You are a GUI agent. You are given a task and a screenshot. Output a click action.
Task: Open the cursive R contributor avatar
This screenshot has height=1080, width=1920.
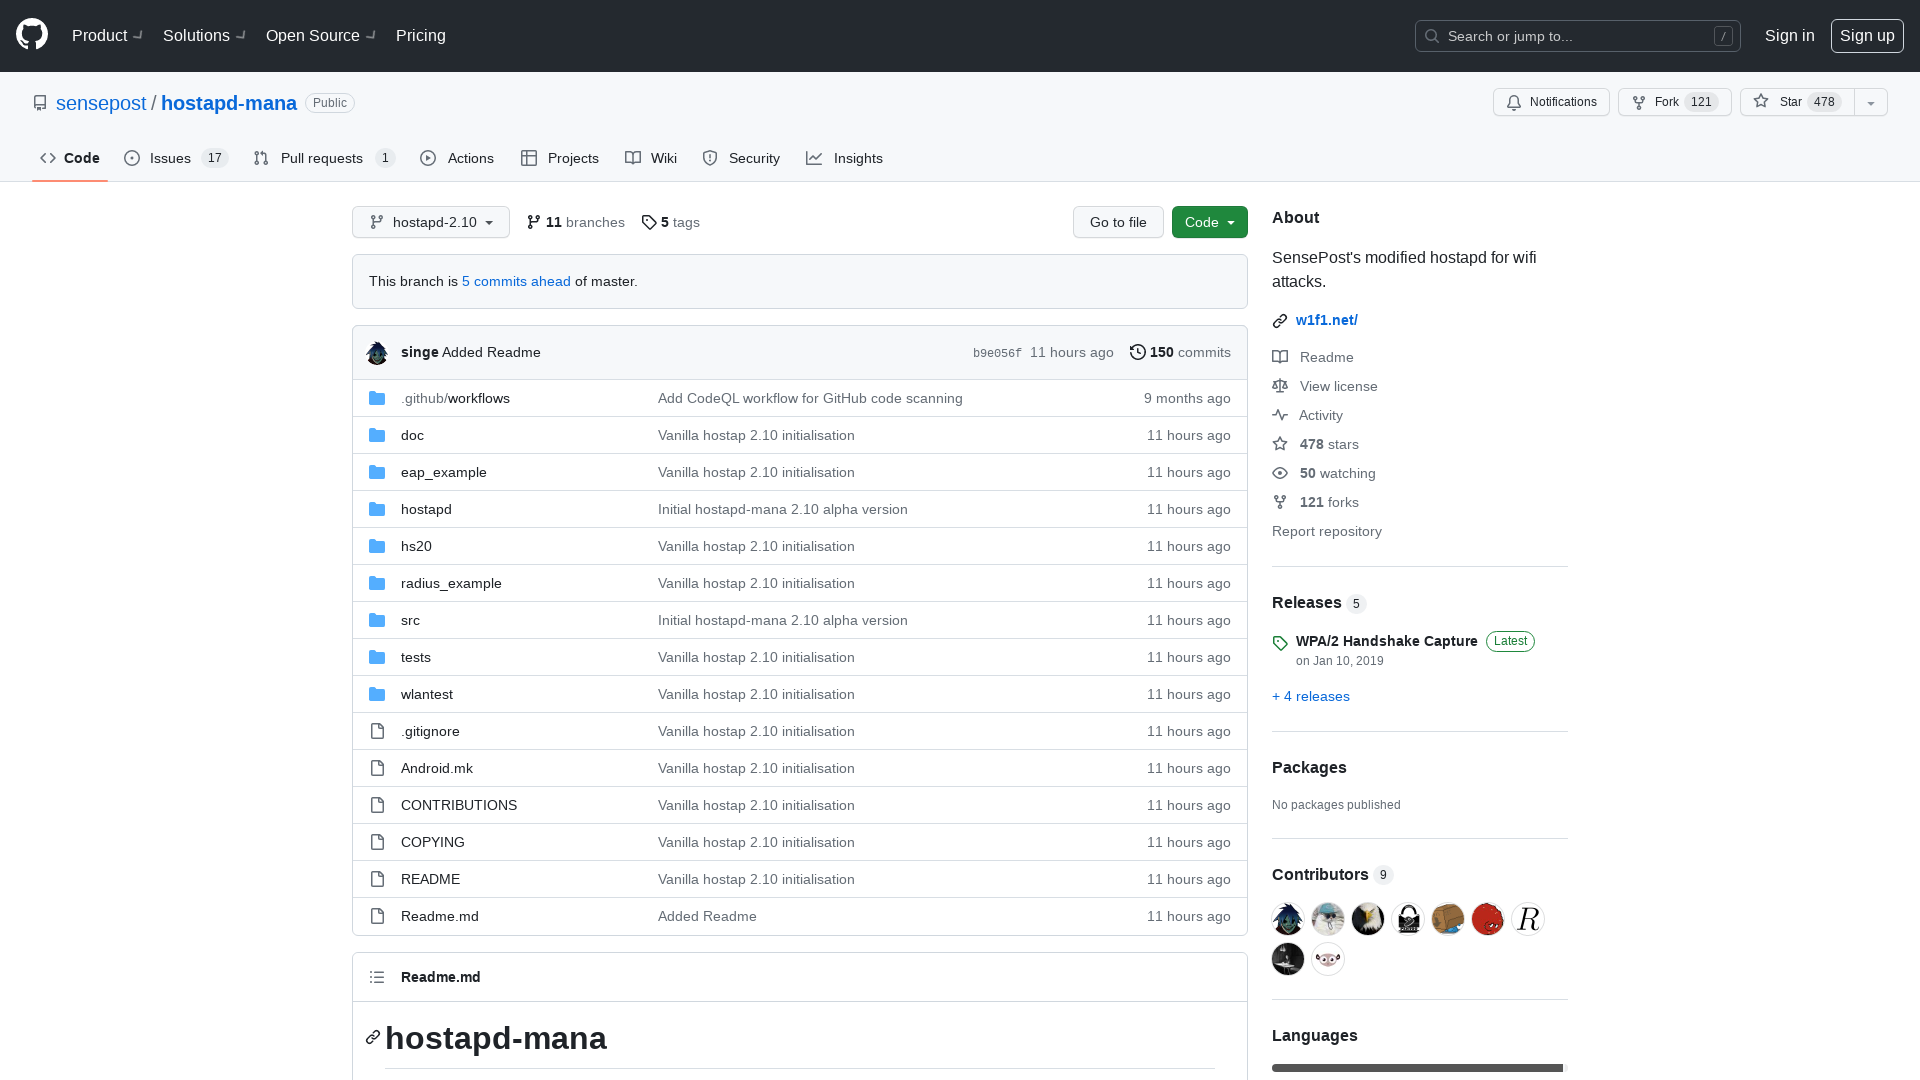point(1528,919)
